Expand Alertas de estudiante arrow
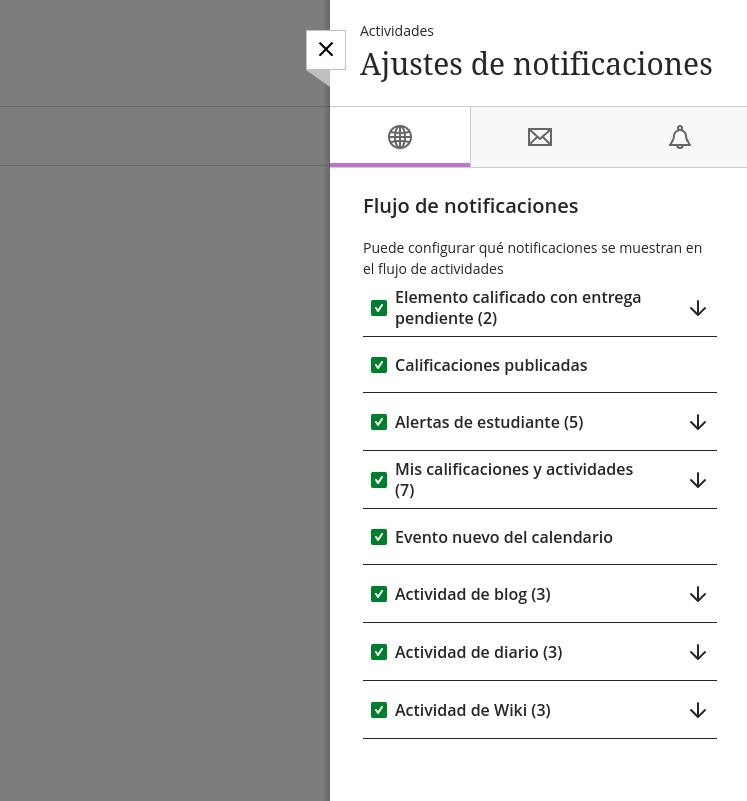The image size is (747, 801). [697, 423]
